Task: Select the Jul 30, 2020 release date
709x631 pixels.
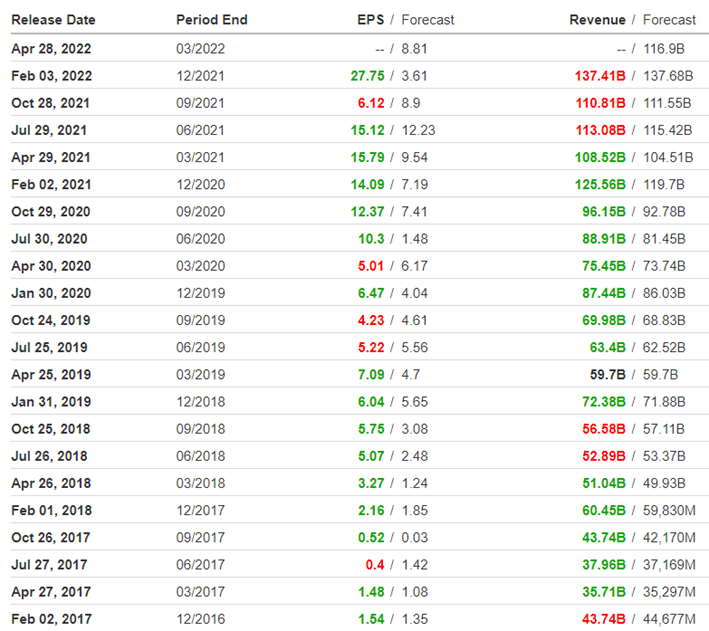Action: point(49,239)
